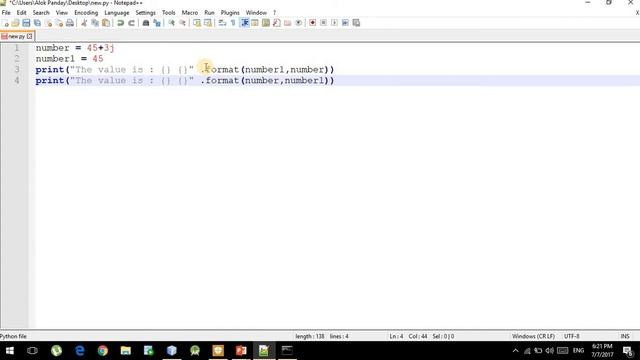Open the Encoding menu
The width and height of the screenshot is (640, 360).
86,13
